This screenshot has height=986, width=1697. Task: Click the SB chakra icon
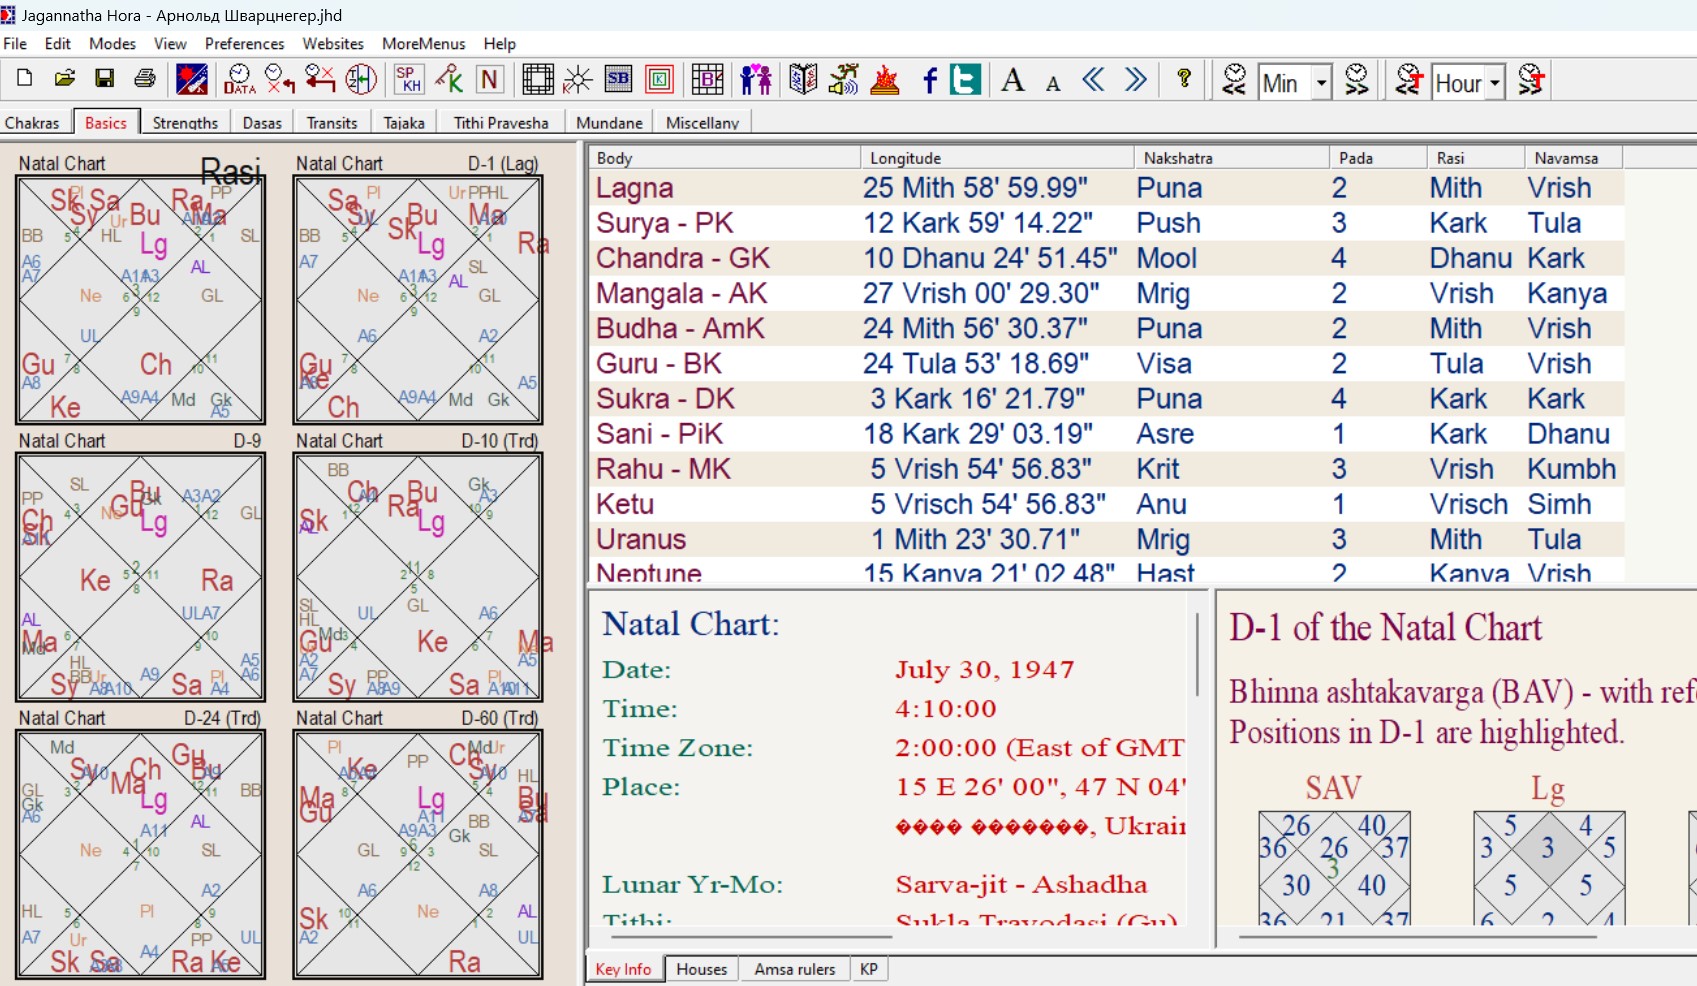619,79
